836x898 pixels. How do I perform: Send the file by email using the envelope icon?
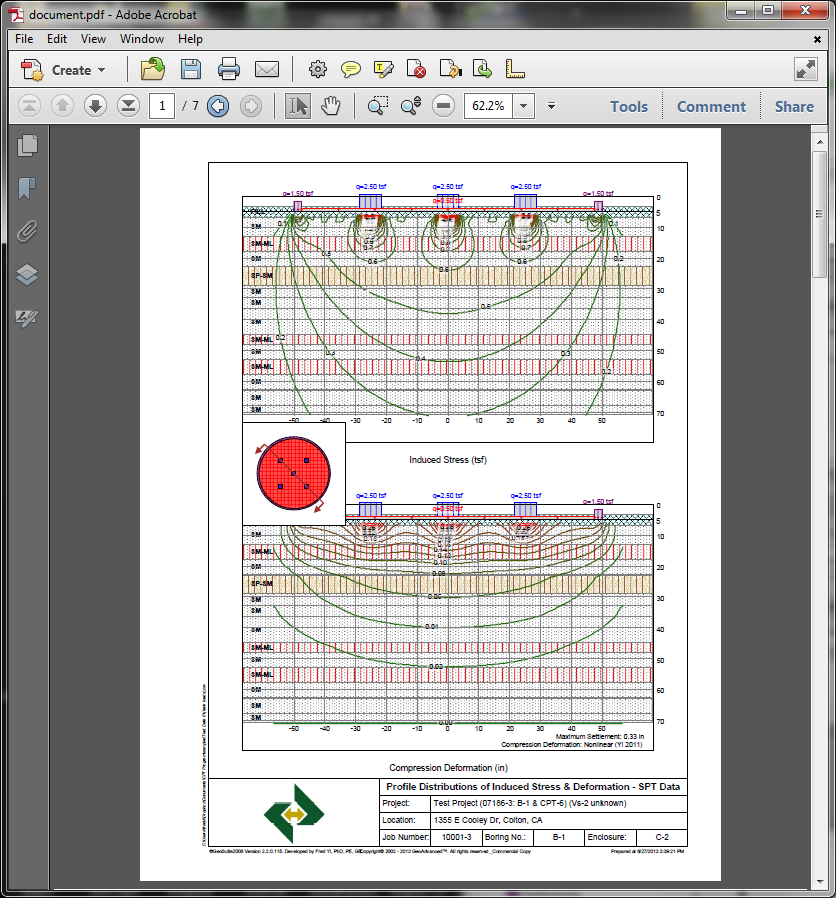tap(267, 70)
